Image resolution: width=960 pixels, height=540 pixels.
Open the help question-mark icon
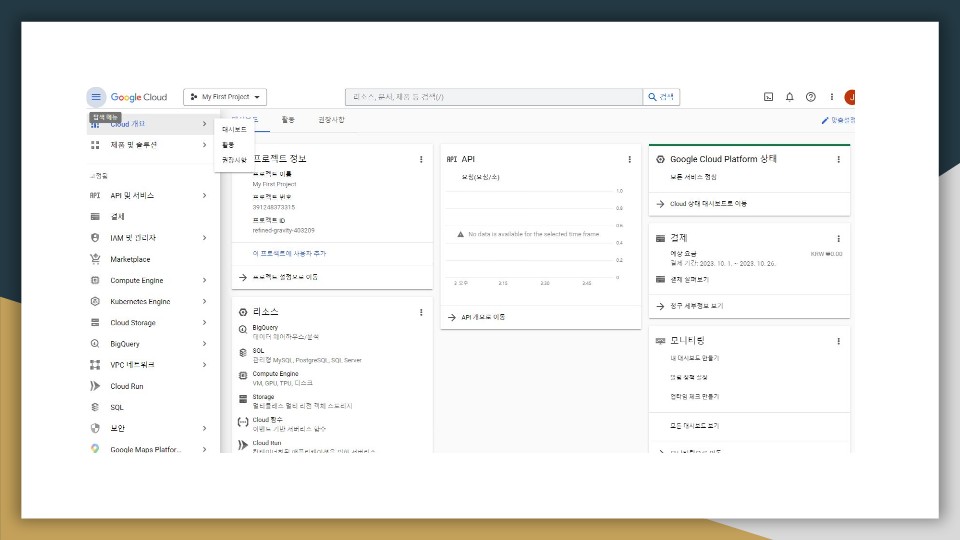[x=811, y=97]
